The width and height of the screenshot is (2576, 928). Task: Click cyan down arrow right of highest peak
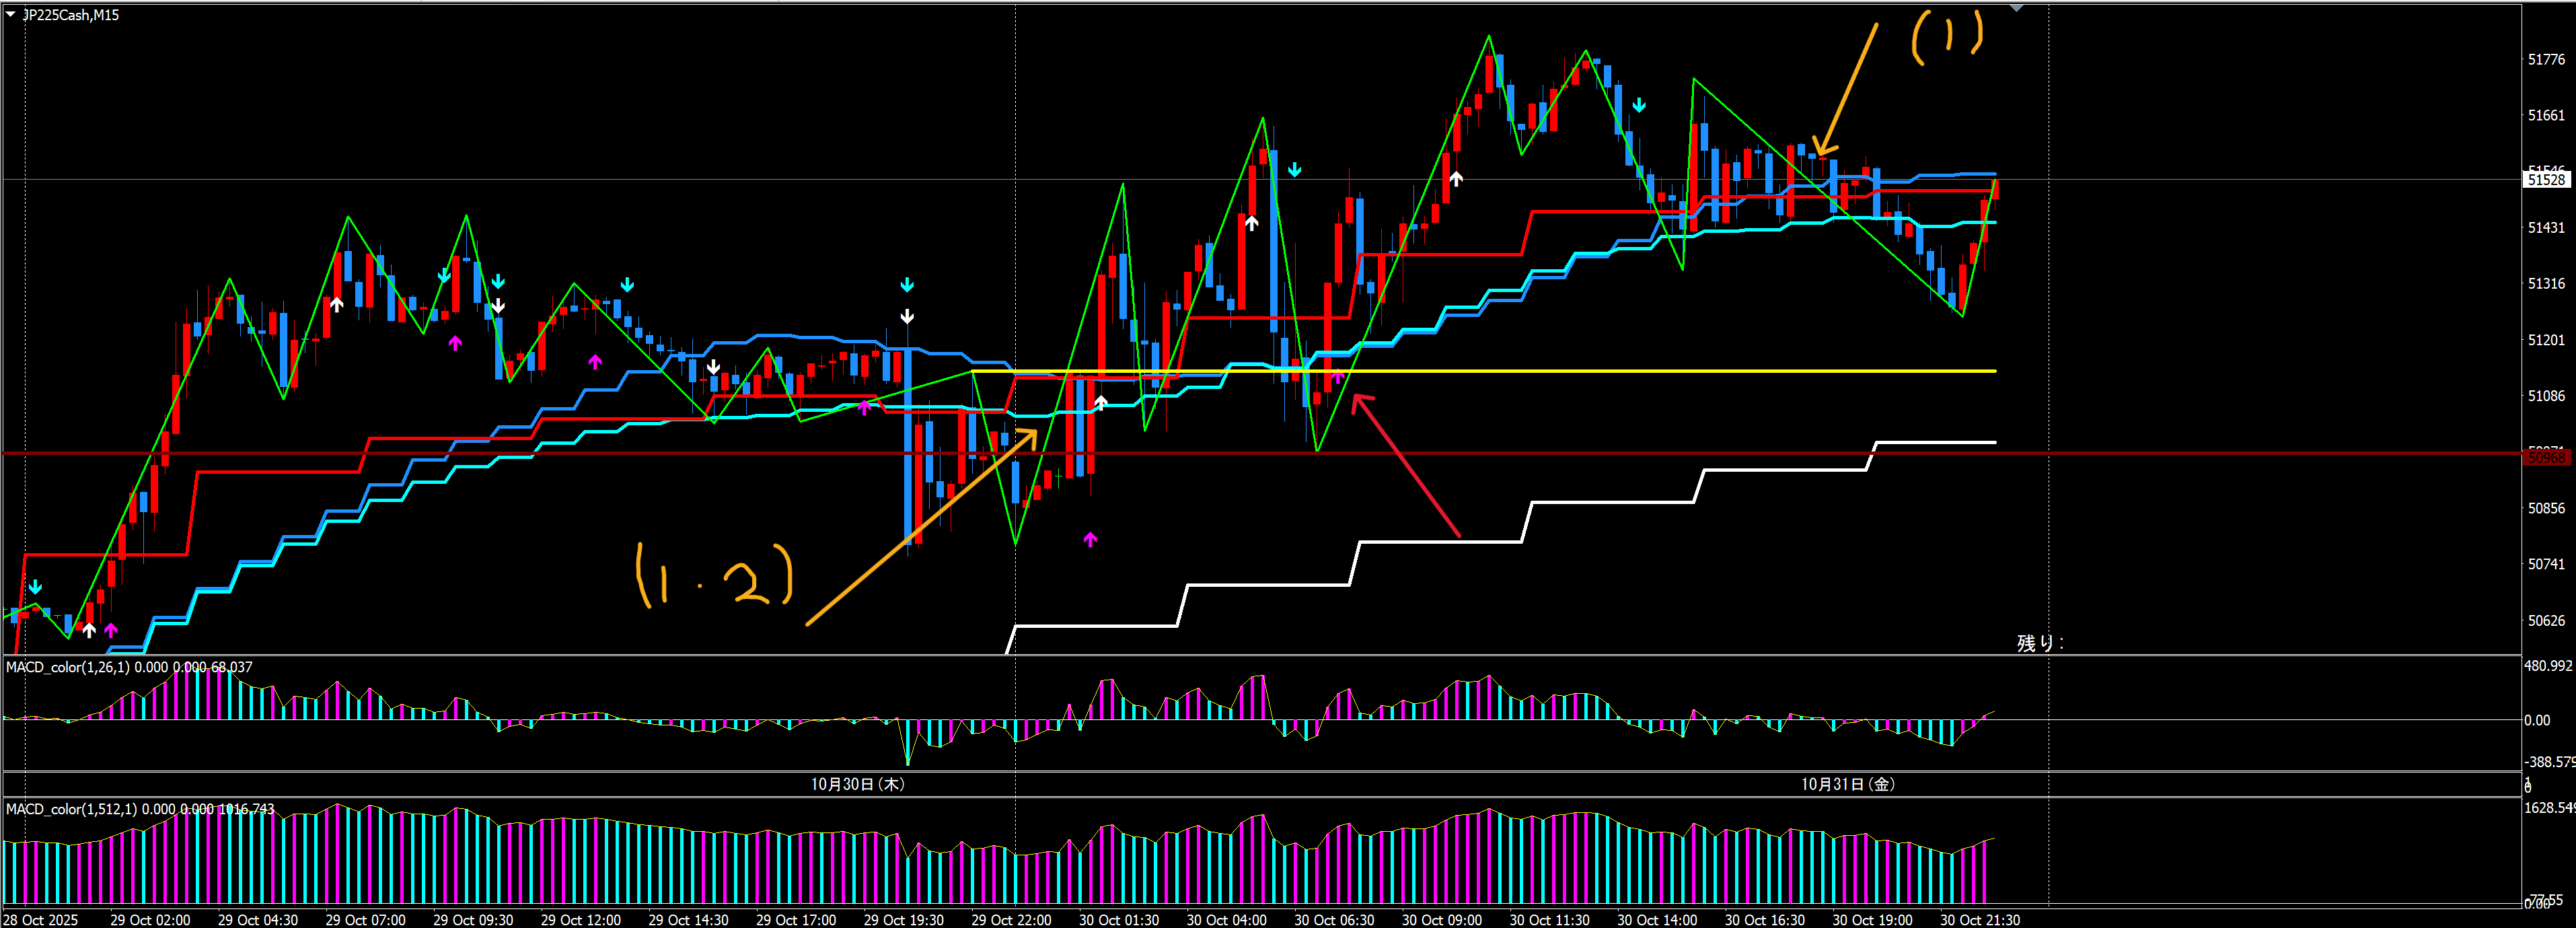1639,105
